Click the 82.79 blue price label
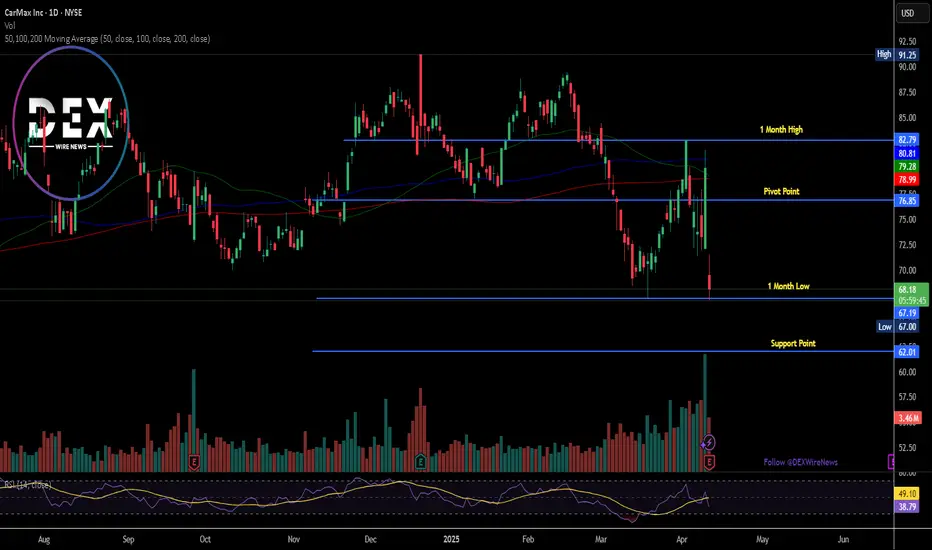 click(907, 140)
